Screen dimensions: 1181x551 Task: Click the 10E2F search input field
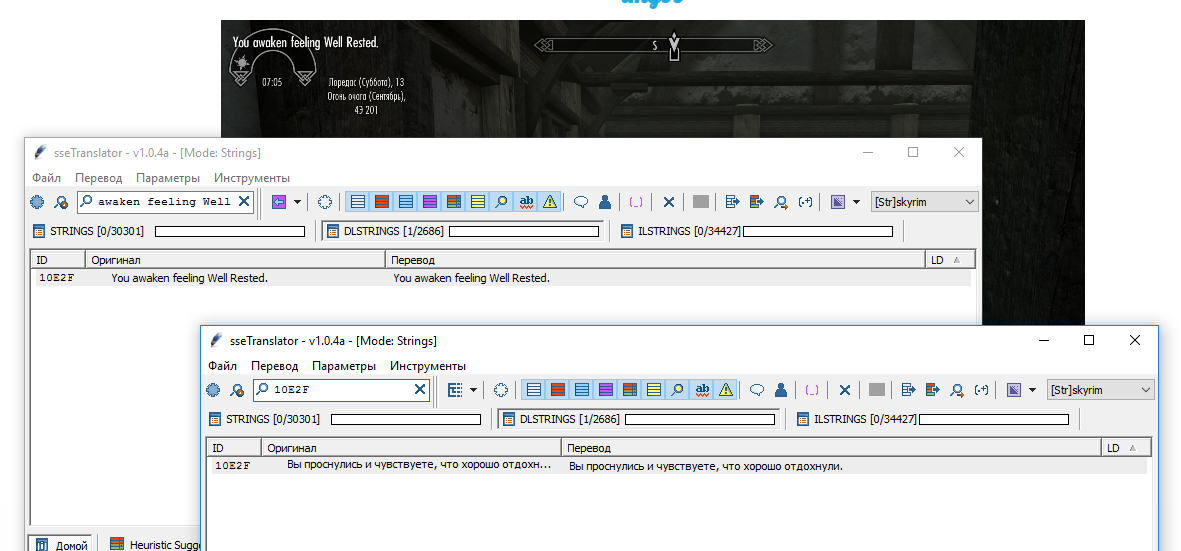point(340,390)
